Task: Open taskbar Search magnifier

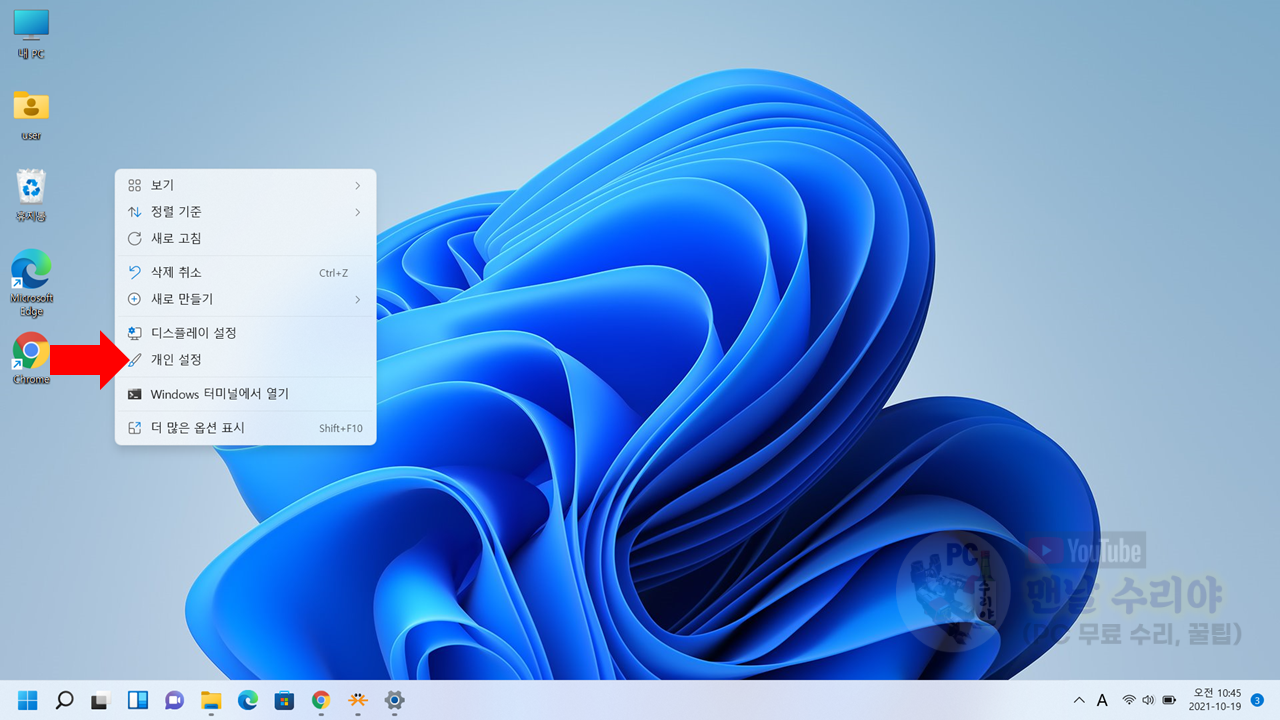Action: tap(64, 700)
